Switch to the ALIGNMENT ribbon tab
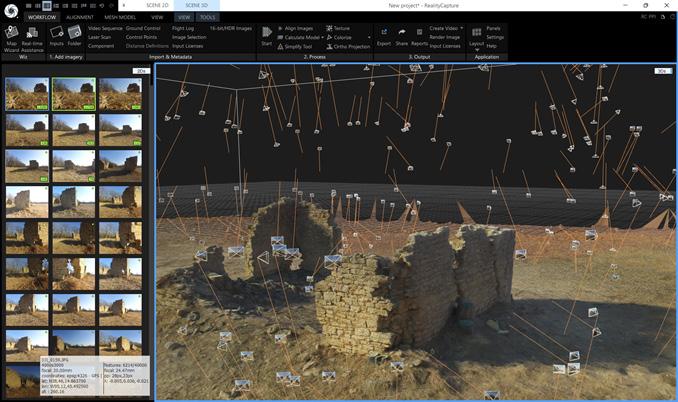Image resolution: width=678 pixels, height=402 pixels. (79, 17)
